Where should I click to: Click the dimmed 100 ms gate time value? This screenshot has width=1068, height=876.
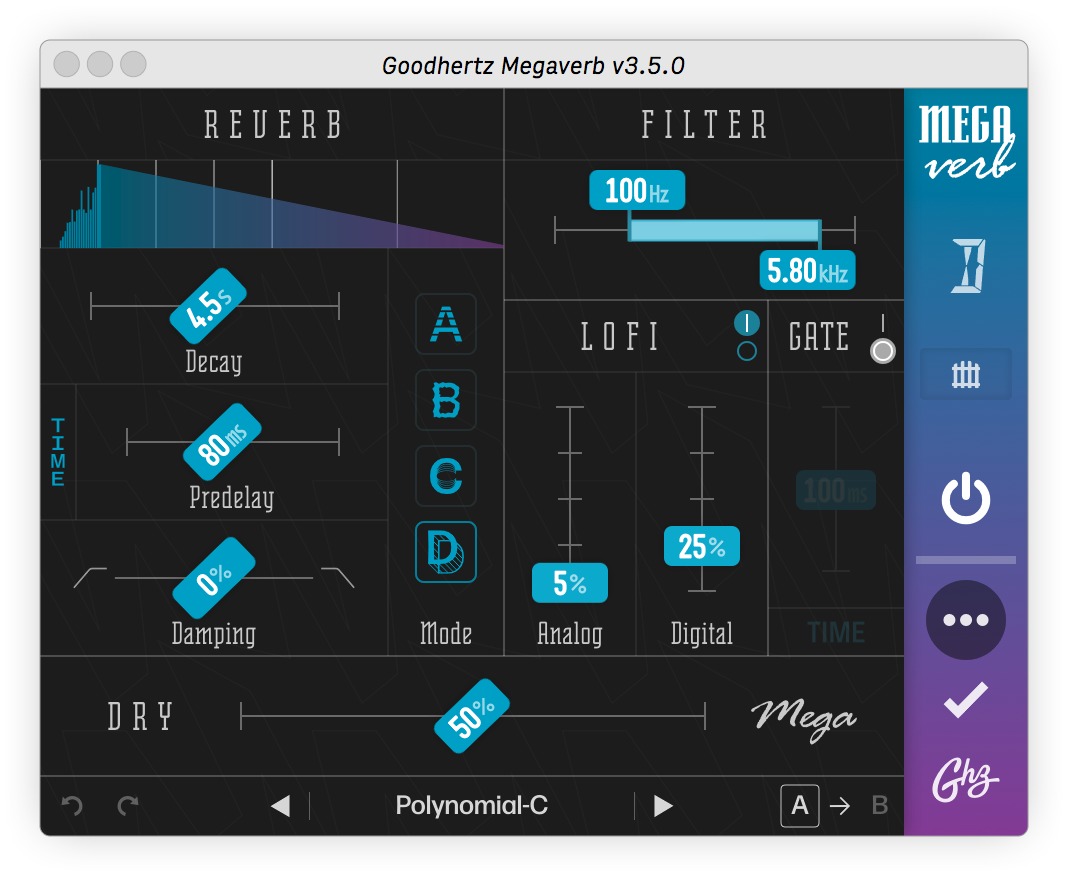tap(836, 490)
